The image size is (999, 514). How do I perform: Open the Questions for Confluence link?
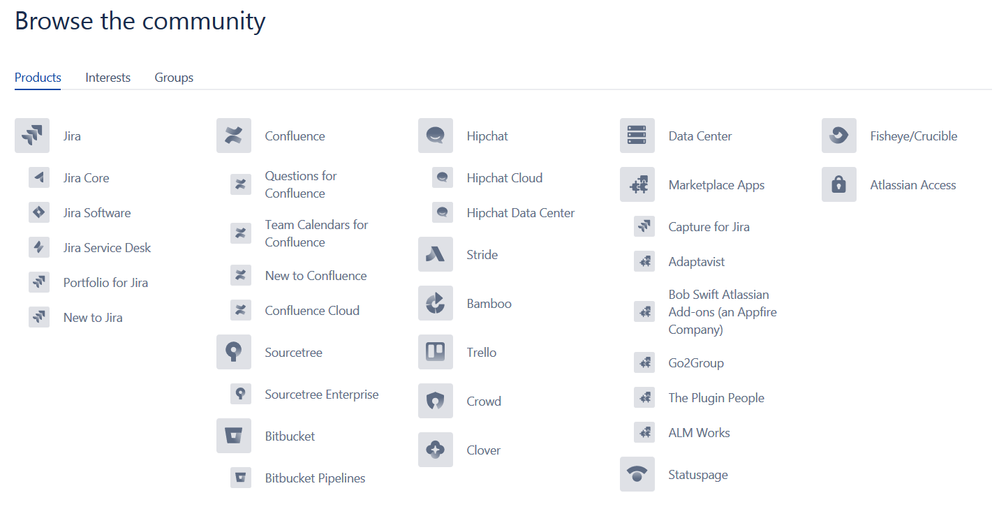301,185
